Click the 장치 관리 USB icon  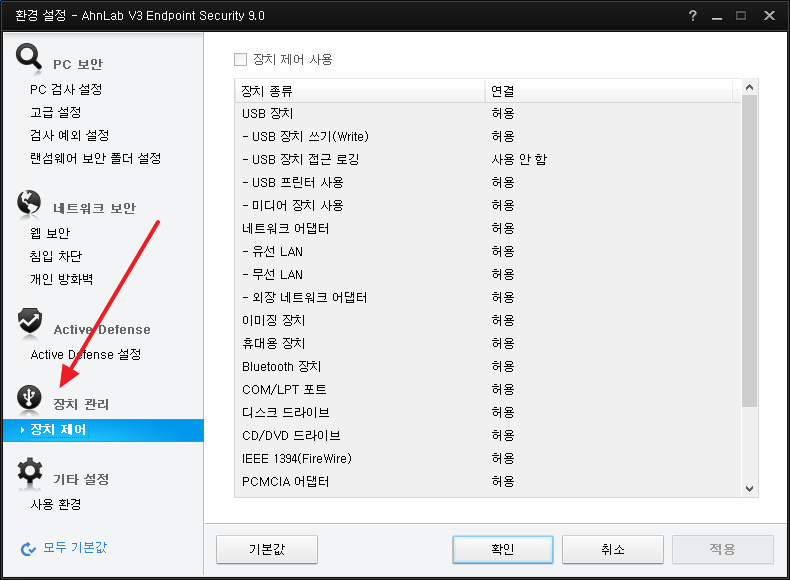click(x=29, y=397)
